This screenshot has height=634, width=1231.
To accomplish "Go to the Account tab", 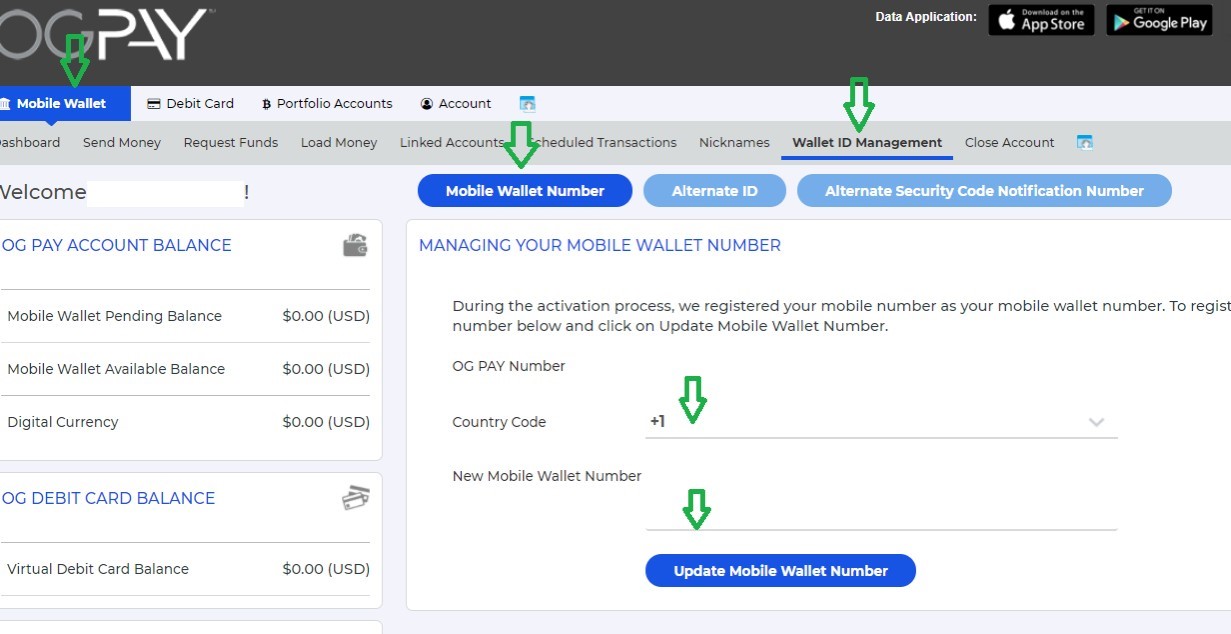I will [x=456, y=103].
